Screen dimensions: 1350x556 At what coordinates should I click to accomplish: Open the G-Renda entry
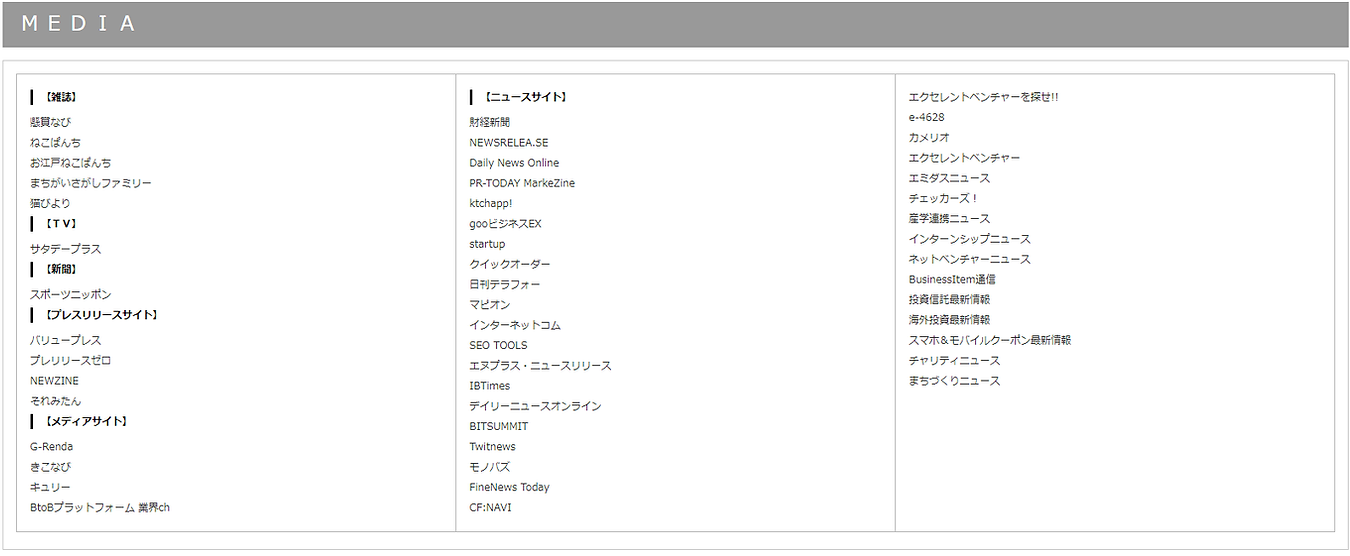[x=51, y=447]
